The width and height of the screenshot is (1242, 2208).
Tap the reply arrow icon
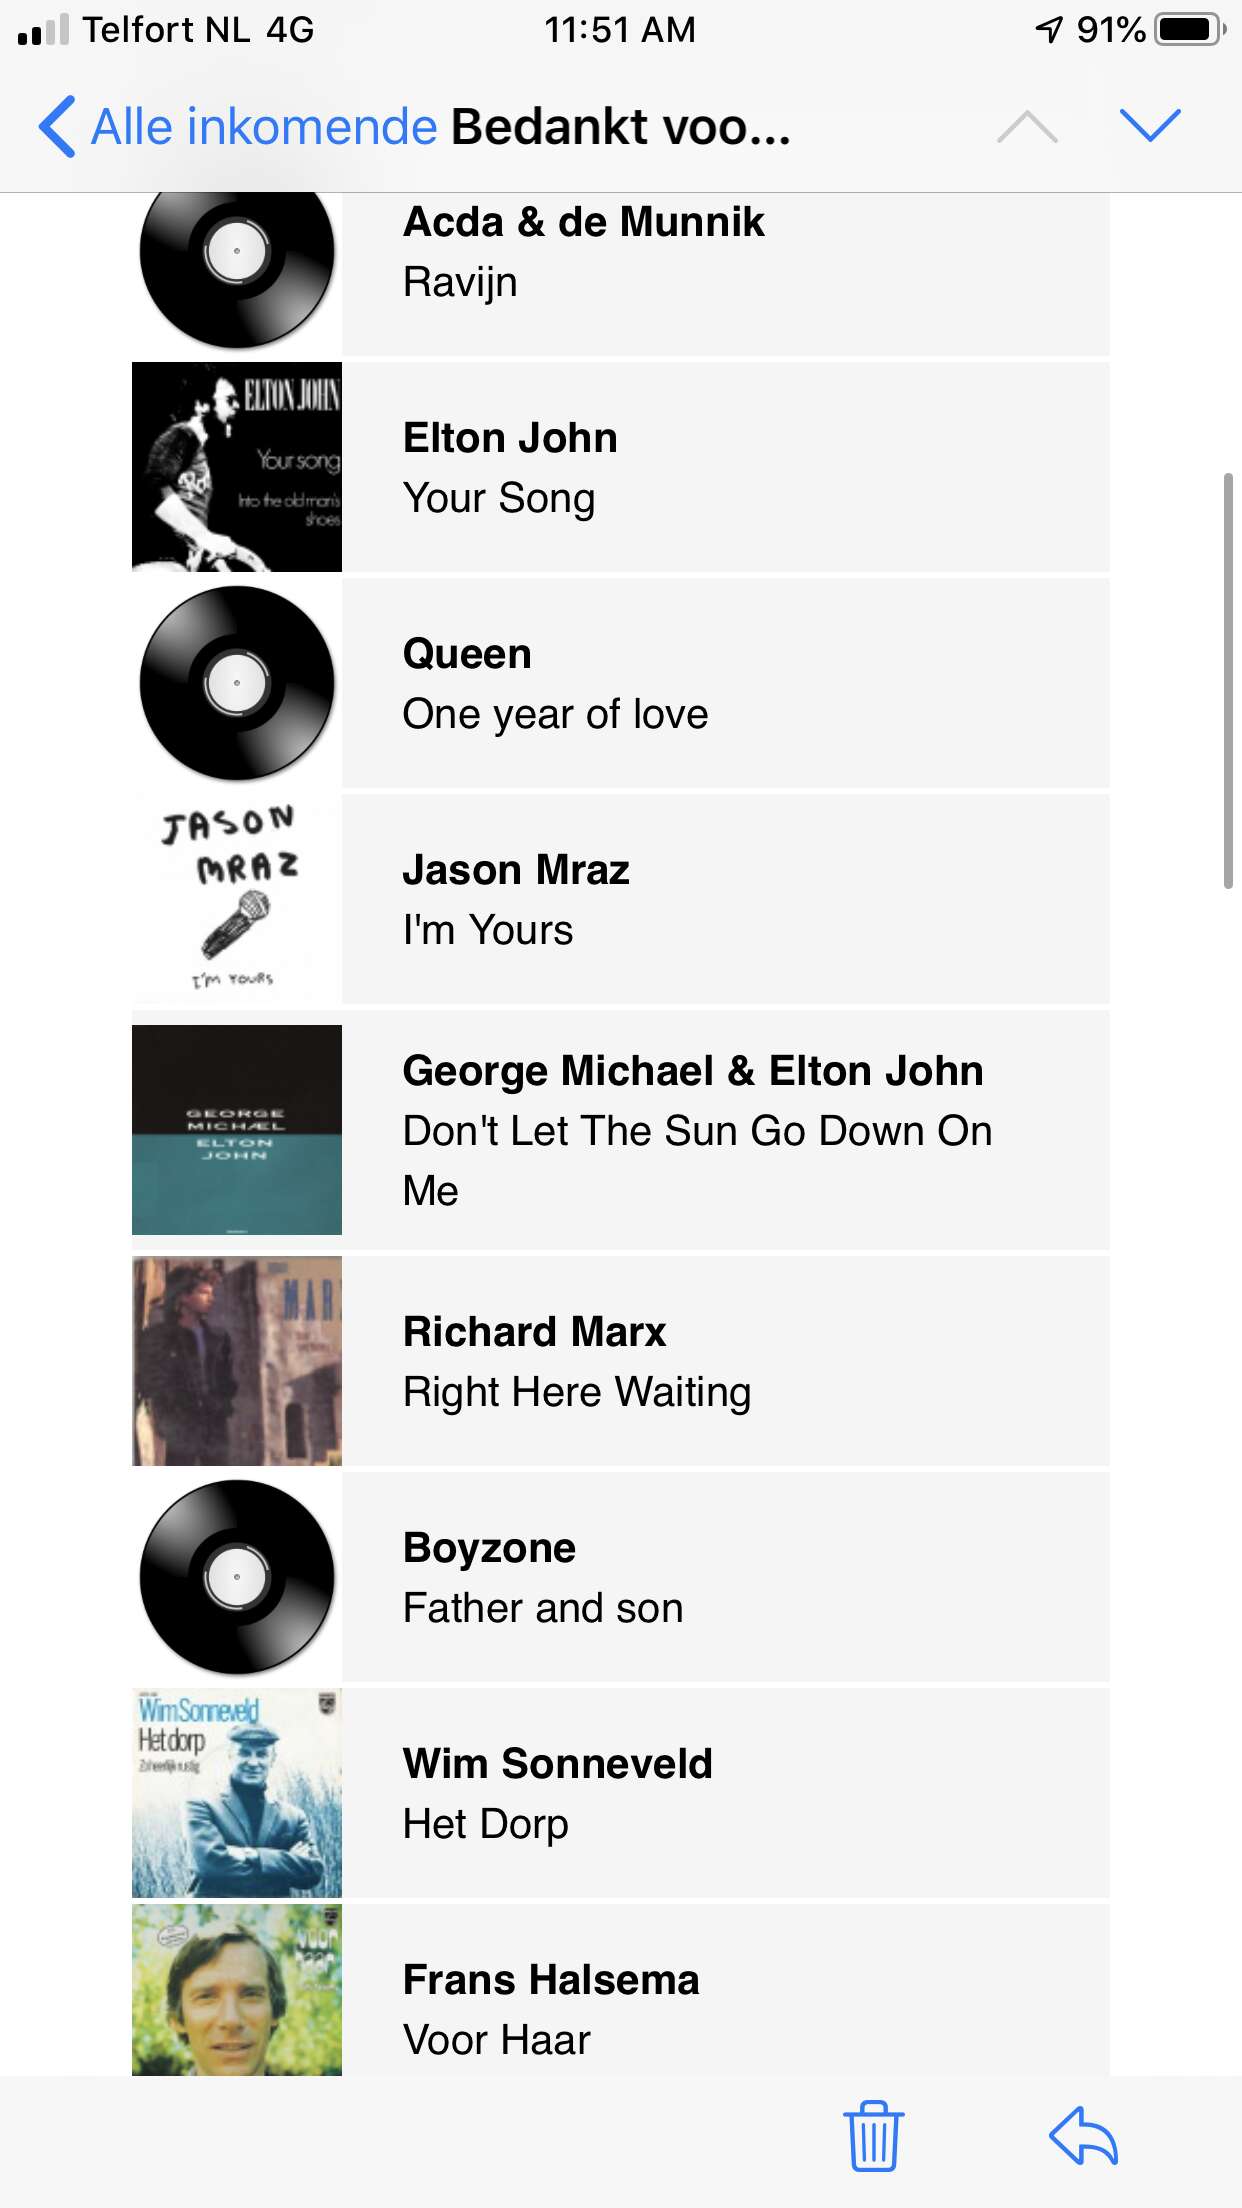point(1084,2135)
